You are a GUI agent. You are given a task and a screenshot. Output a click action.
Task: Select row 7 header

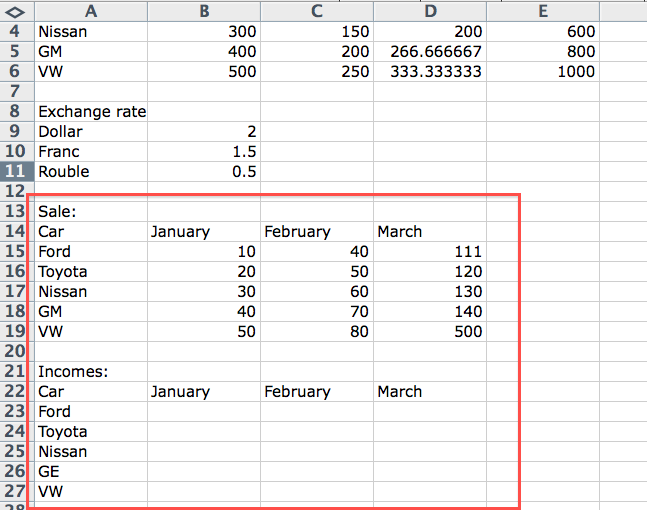click(17, 91)
